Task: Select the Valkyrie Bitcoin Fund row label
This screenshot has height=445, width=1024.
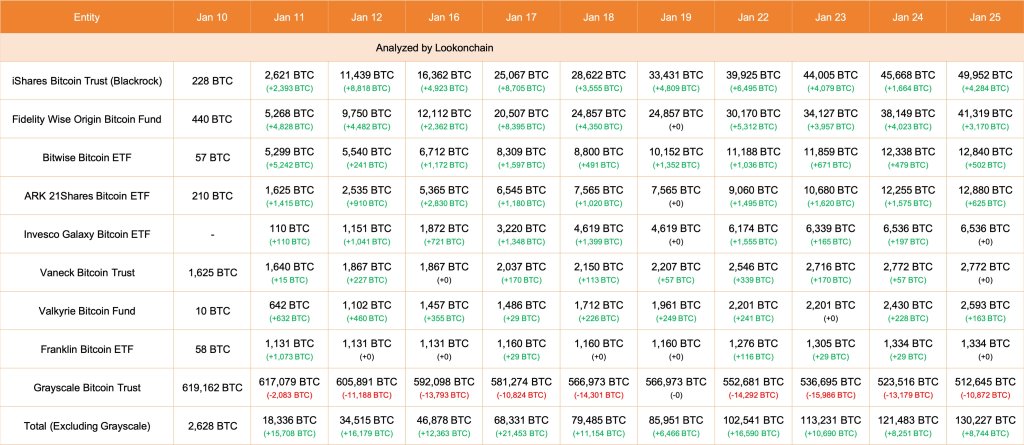Action: click(87, 310)
